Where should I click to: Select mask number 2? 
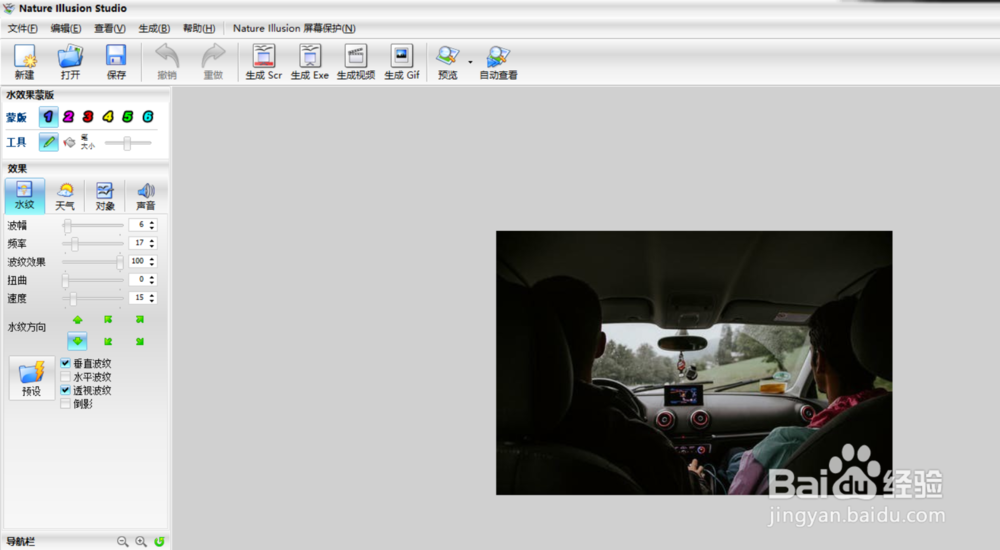(68, 117)
